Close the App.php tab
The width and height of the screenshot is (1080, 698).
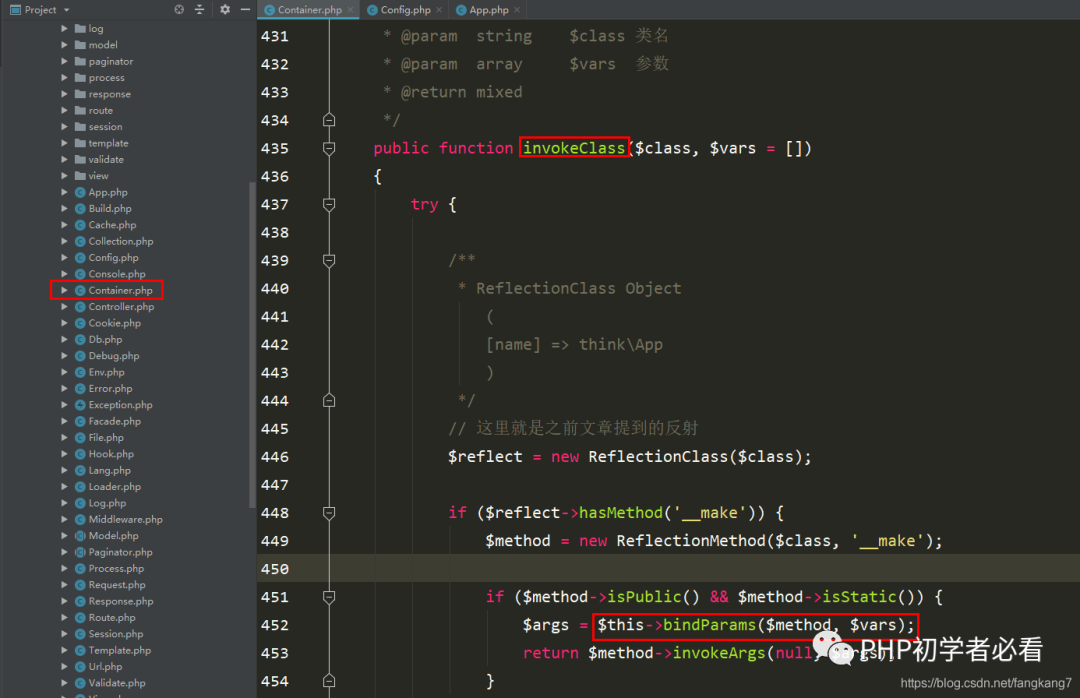(517, 10)
